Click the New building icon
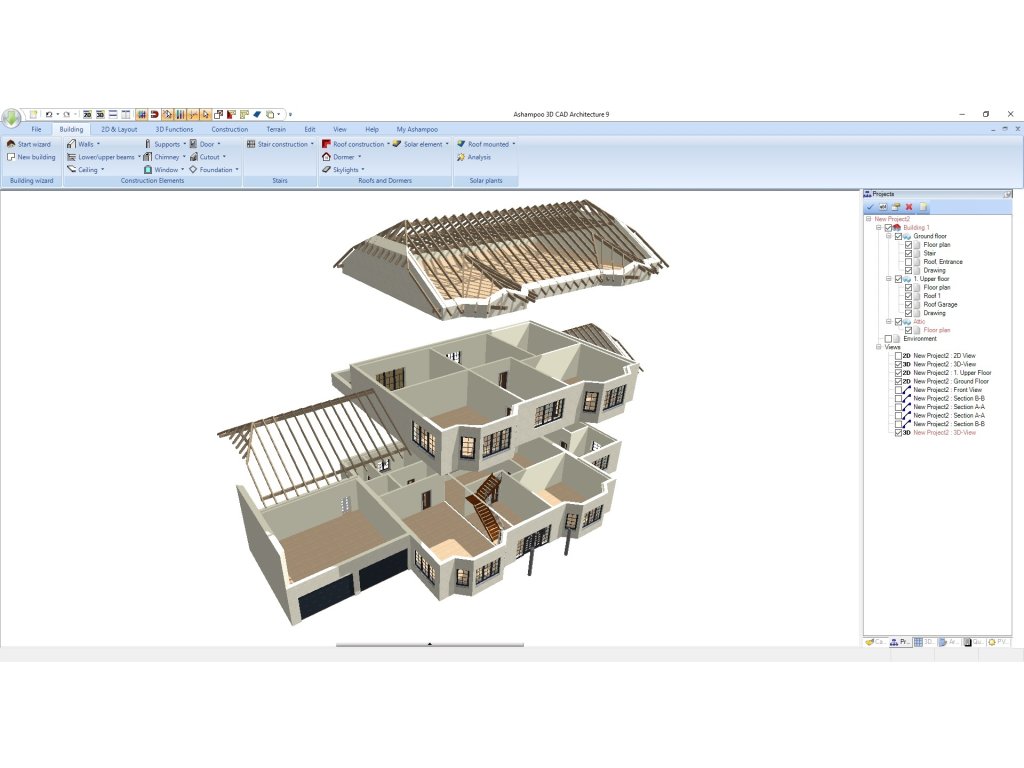Image resolution: width=1024 pixels, height=768 pixels. pos(11,157)
